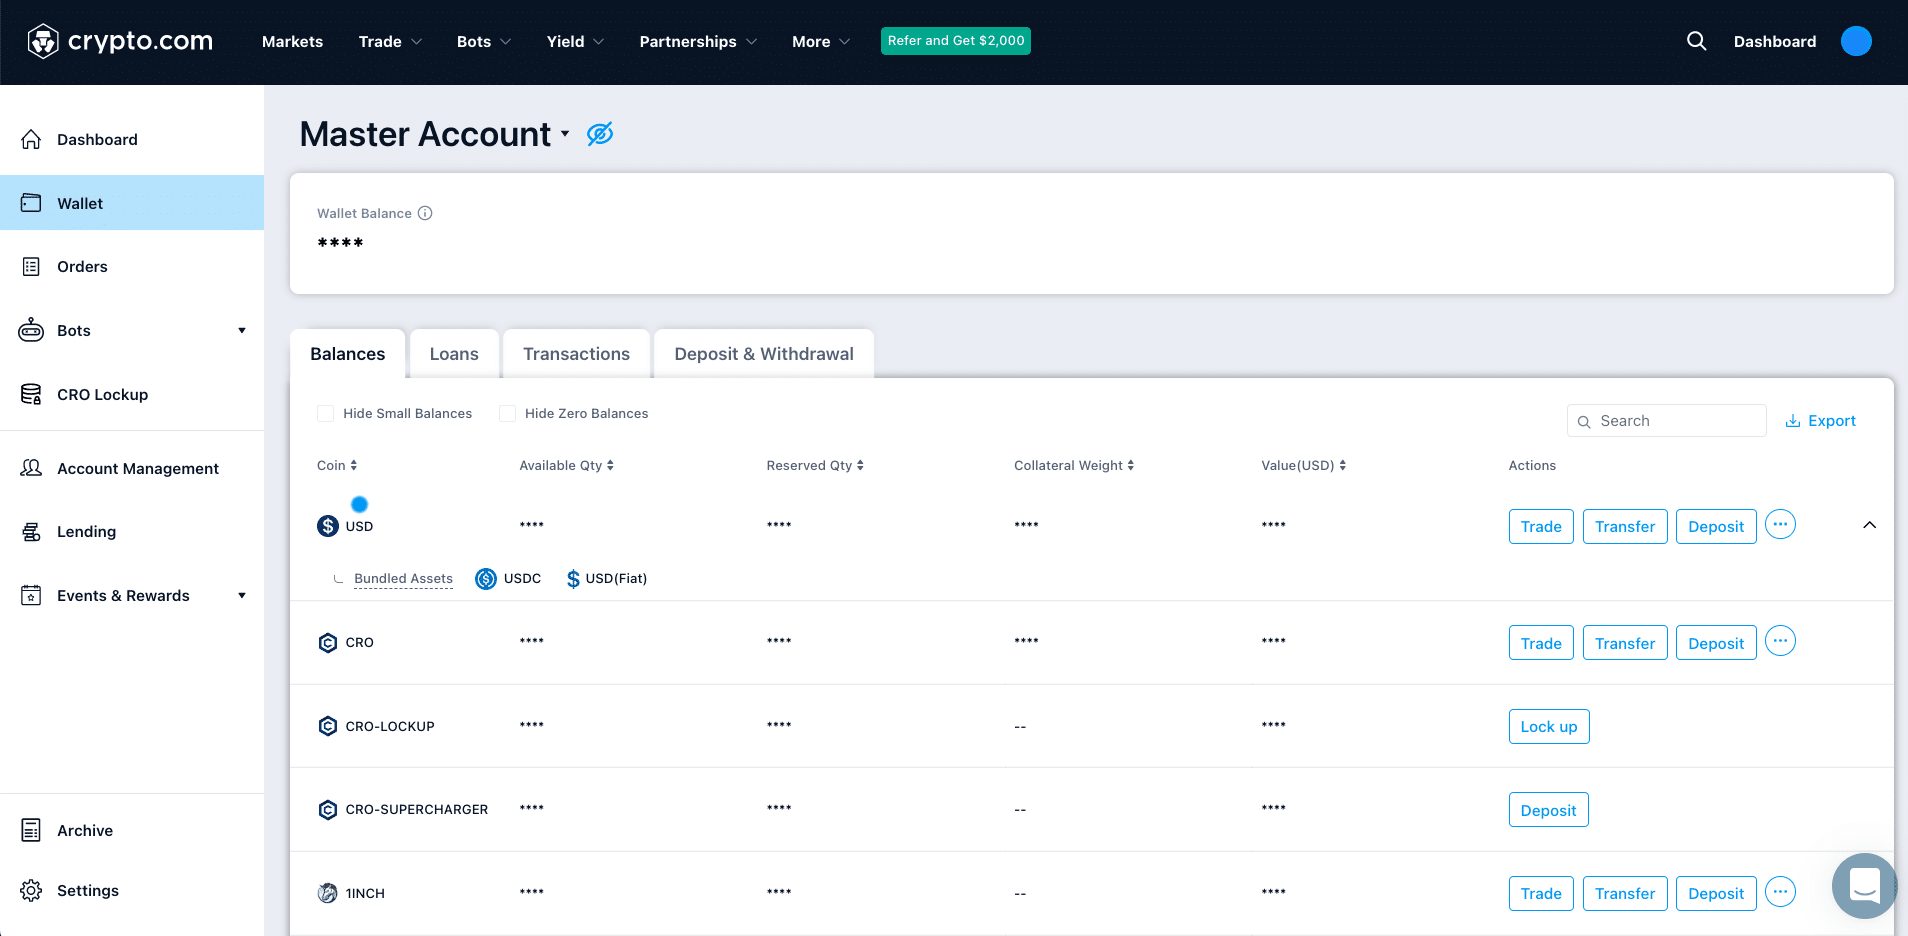Screen dimensions: 1908x936
Task: Switch to Deposit & Withdrawal tab
Action: (764, 354)
